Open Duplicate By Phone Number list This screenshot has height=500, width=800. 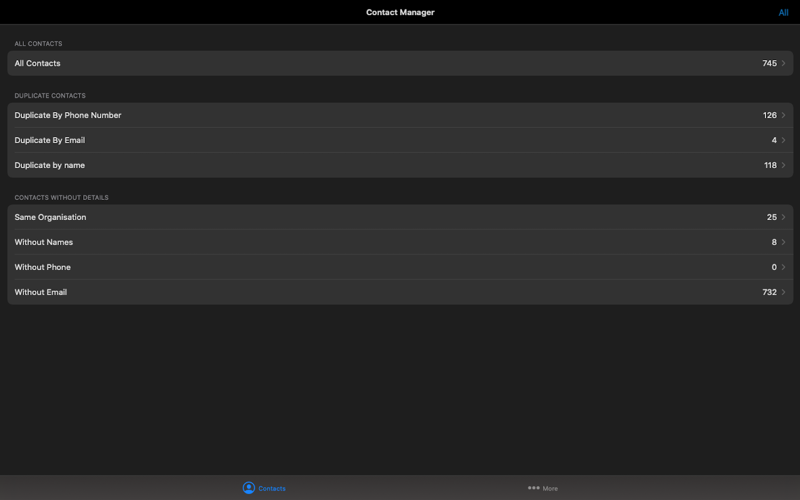400,115
